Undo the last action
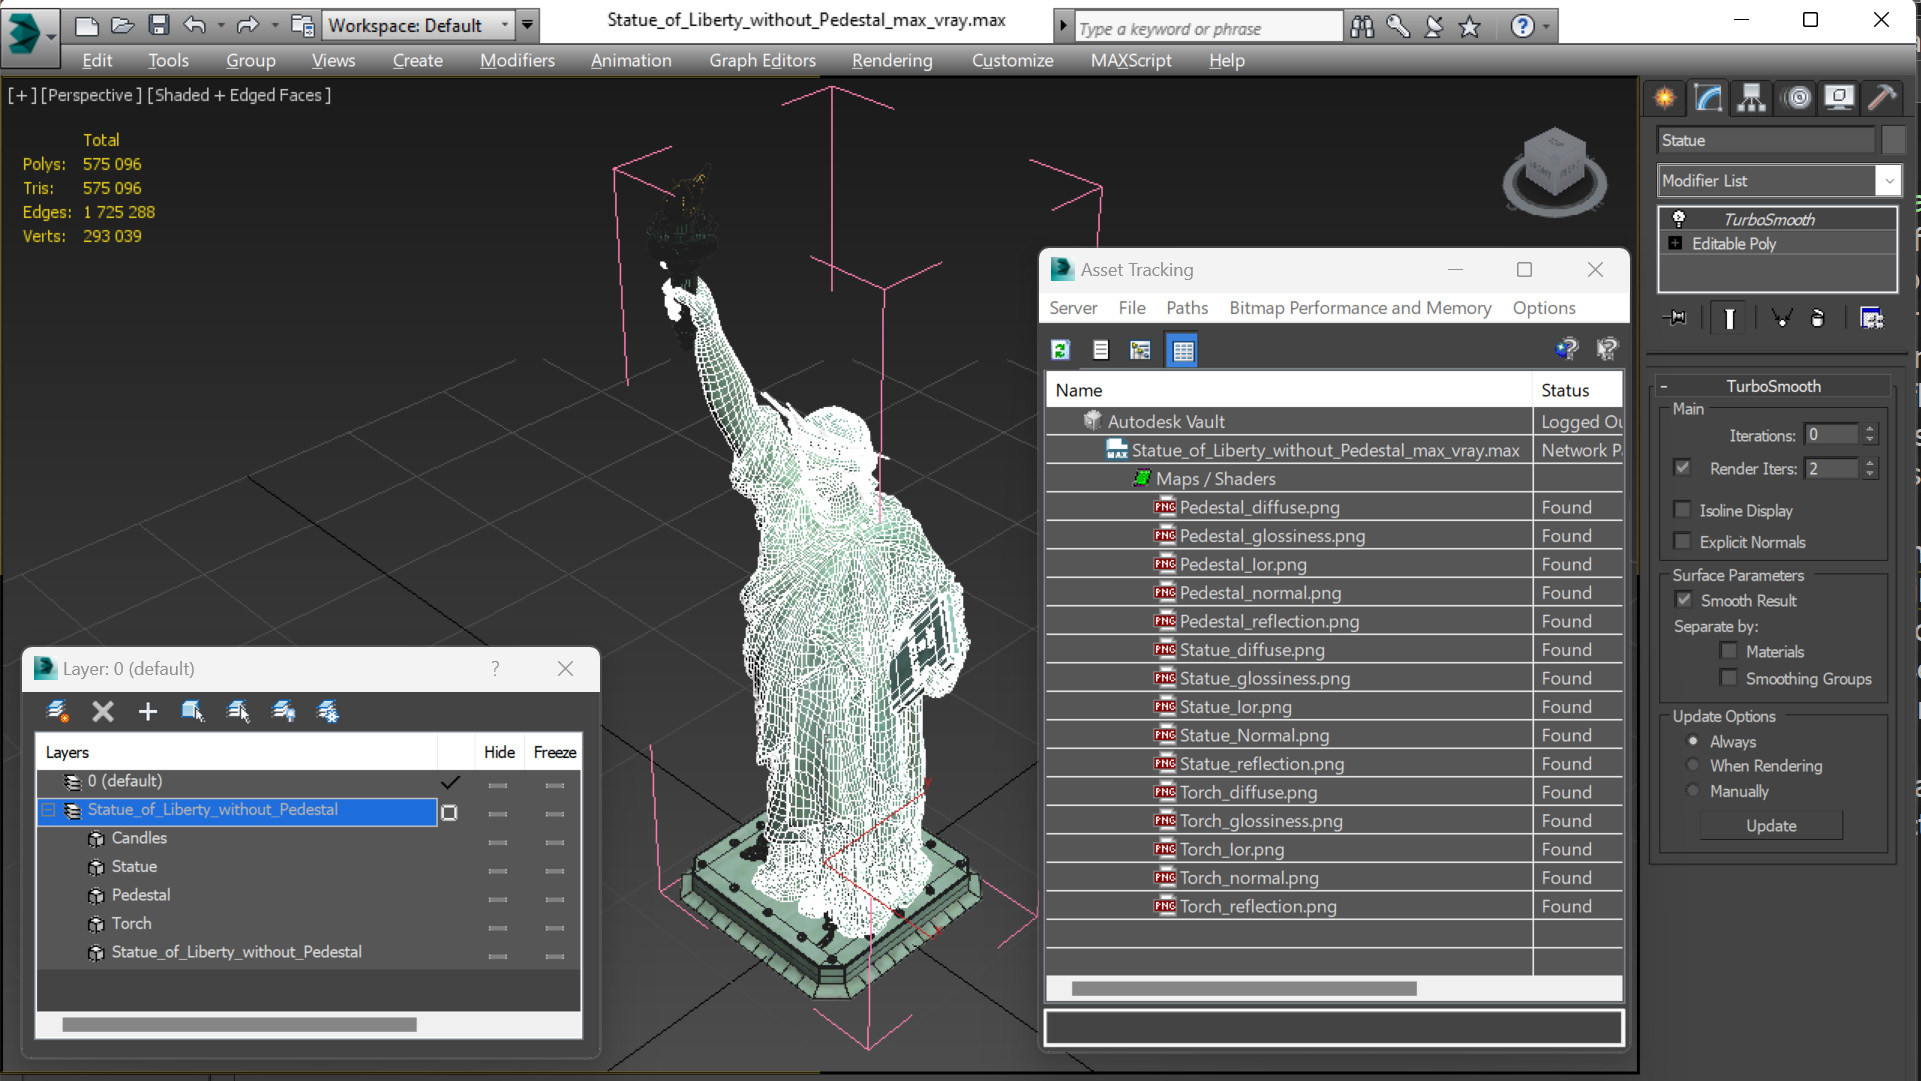 195,25
